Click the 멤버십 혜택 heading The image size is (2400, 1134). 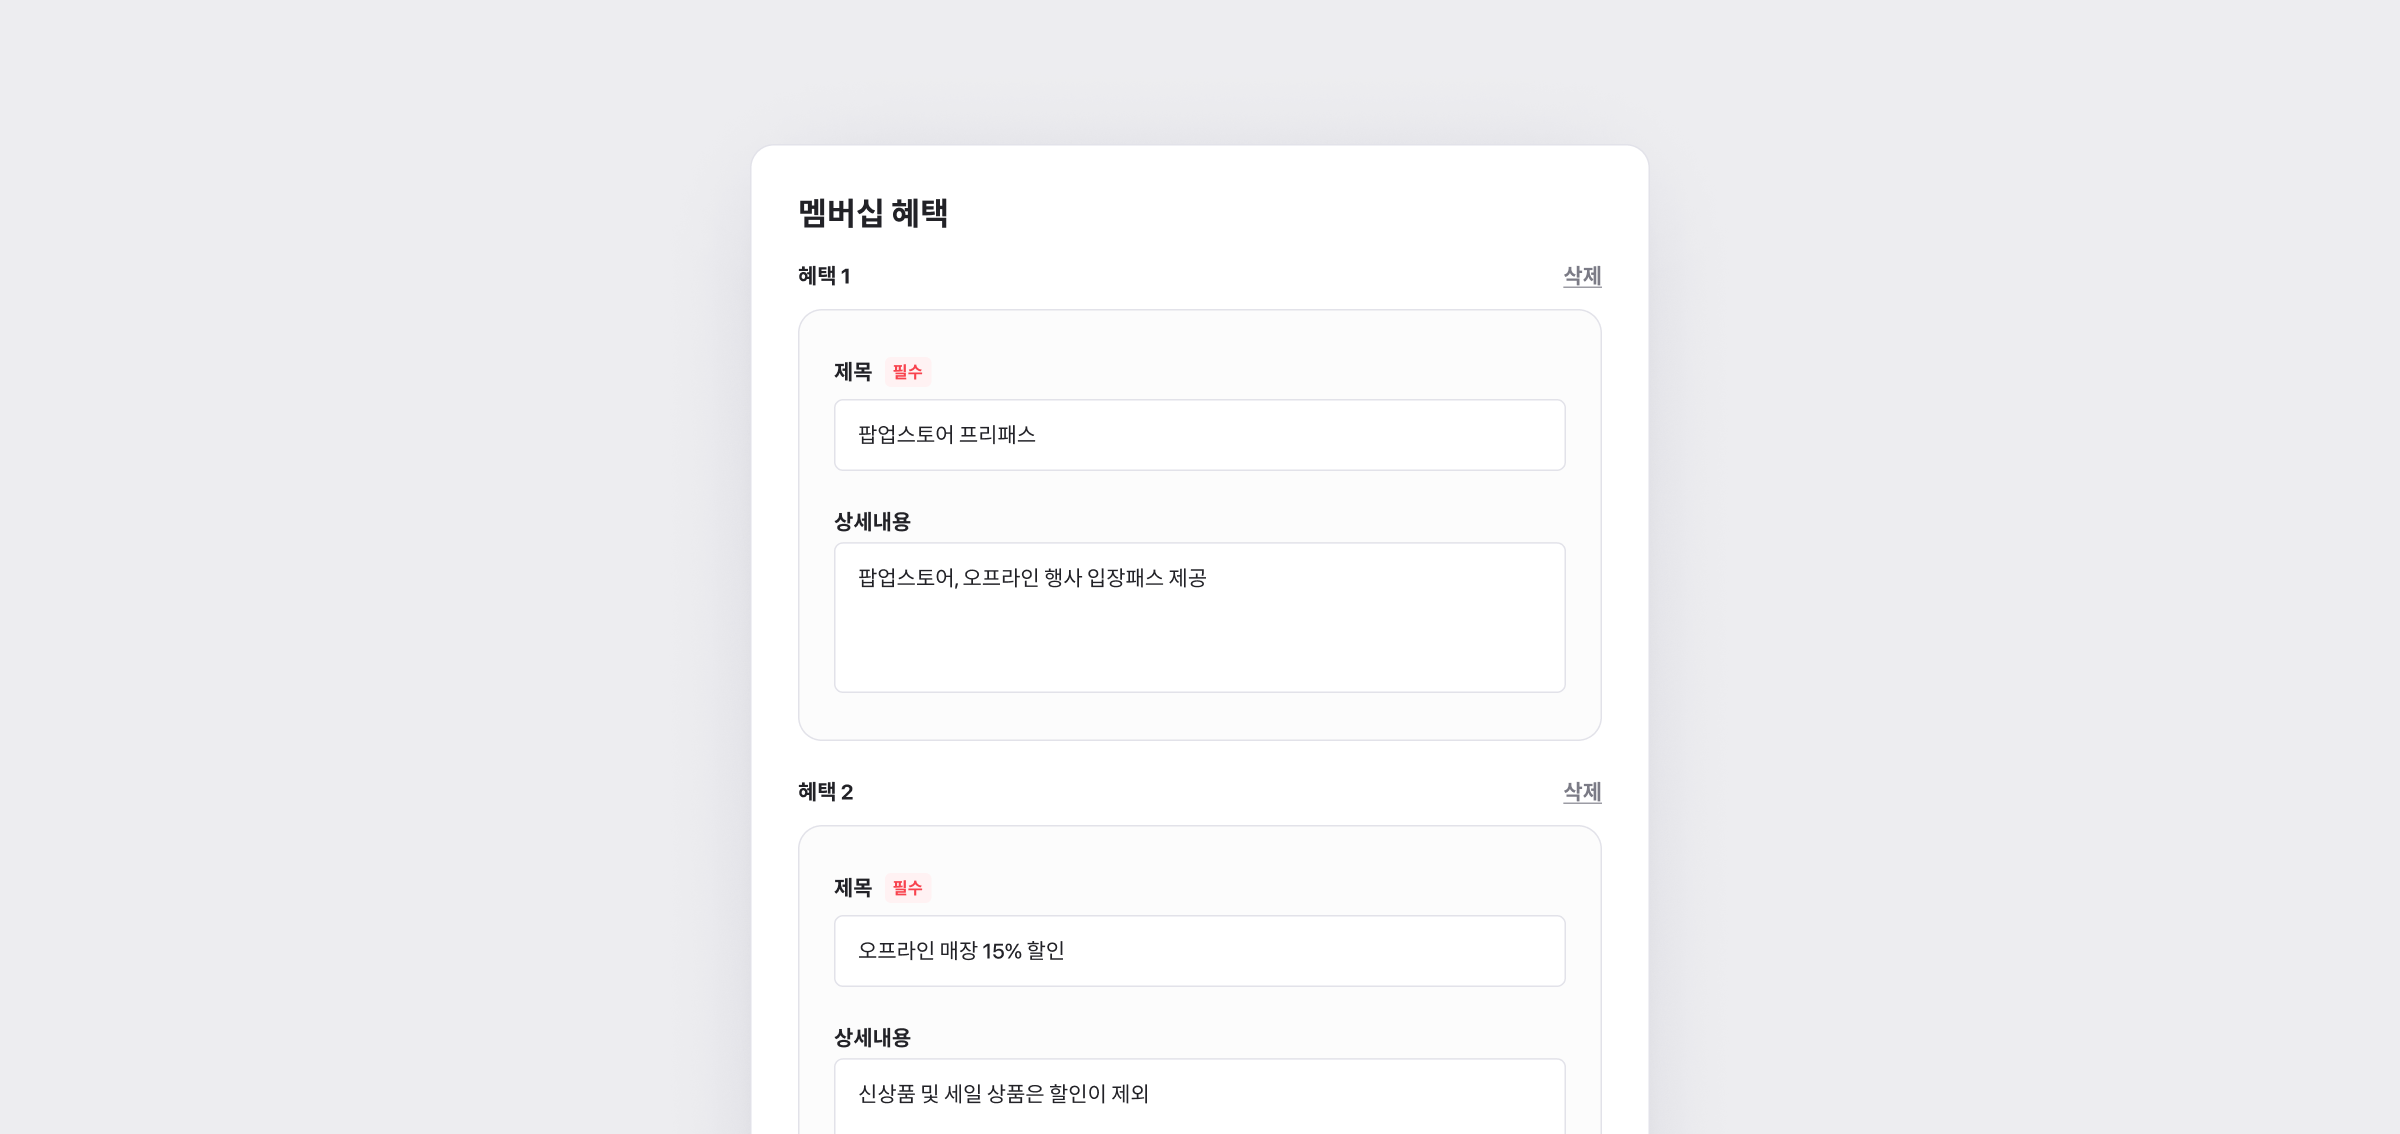tap(873, 213)
